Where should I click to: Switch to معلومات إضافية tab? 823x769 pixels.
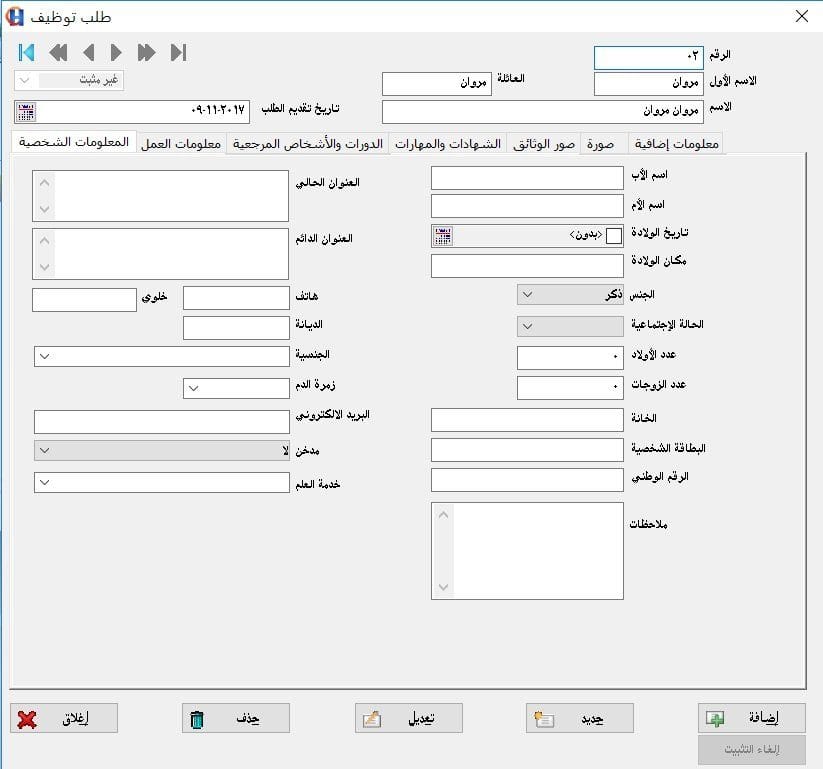(677, 144)
